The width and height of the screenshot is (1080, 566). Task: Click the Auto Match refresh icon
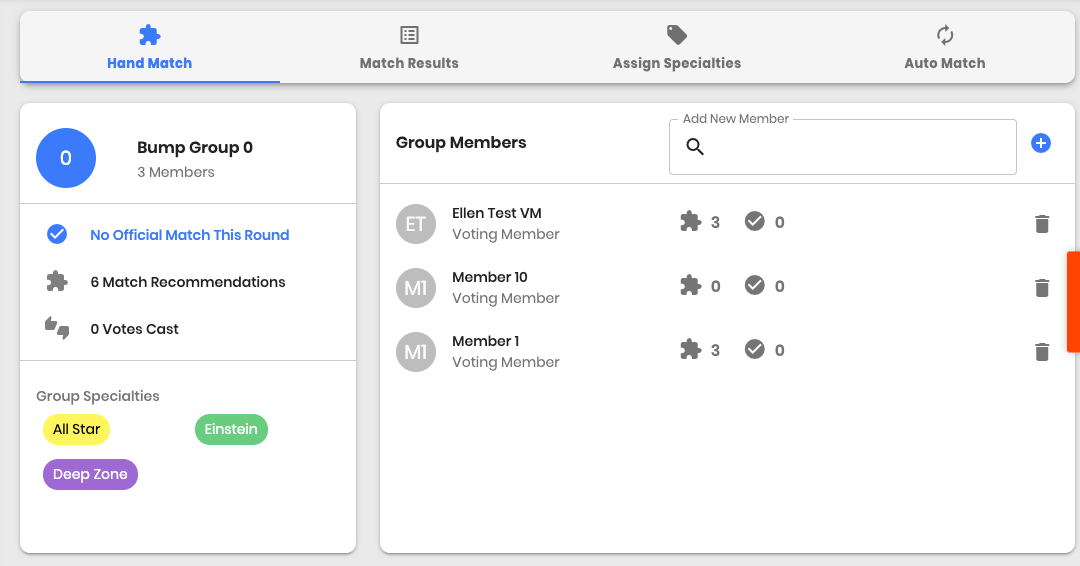pyautogui.click(x=944, y=34)
